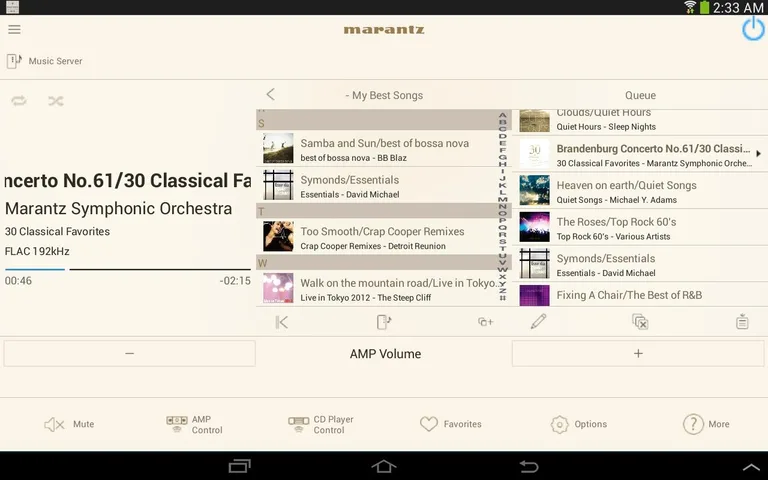
Task: Decrease AMP volume with minus button
Action: 129,353
